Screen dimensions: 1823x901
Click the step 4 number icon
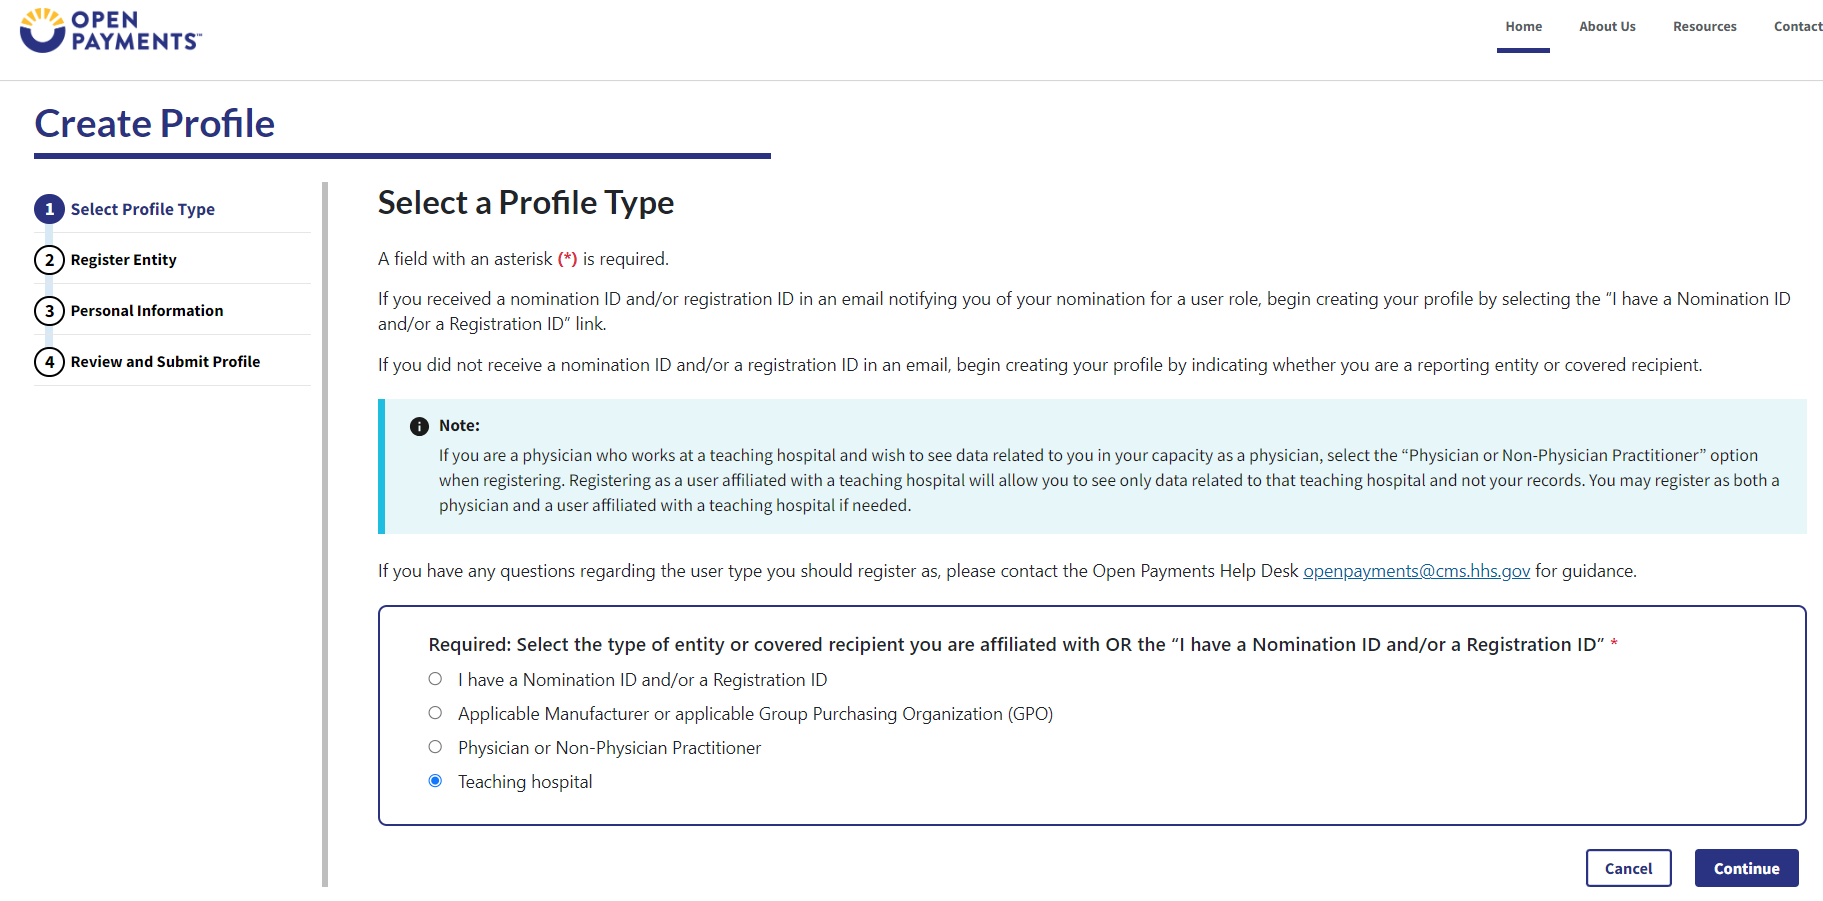(49, 362)
